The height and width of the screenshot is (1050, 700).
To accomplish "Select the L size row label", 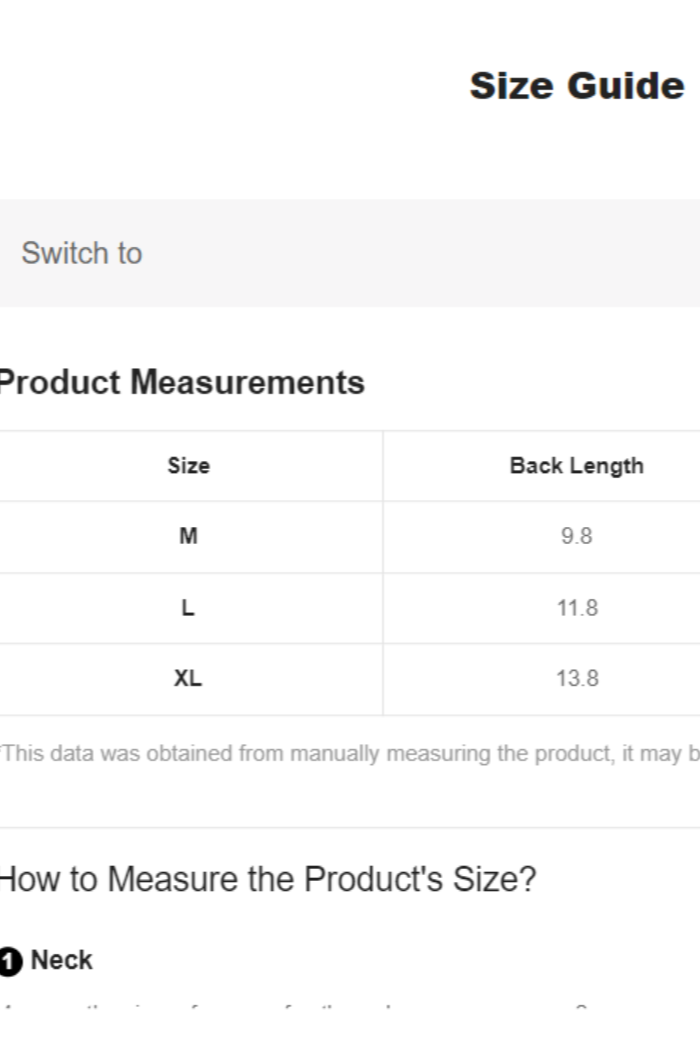I will 188,608.
